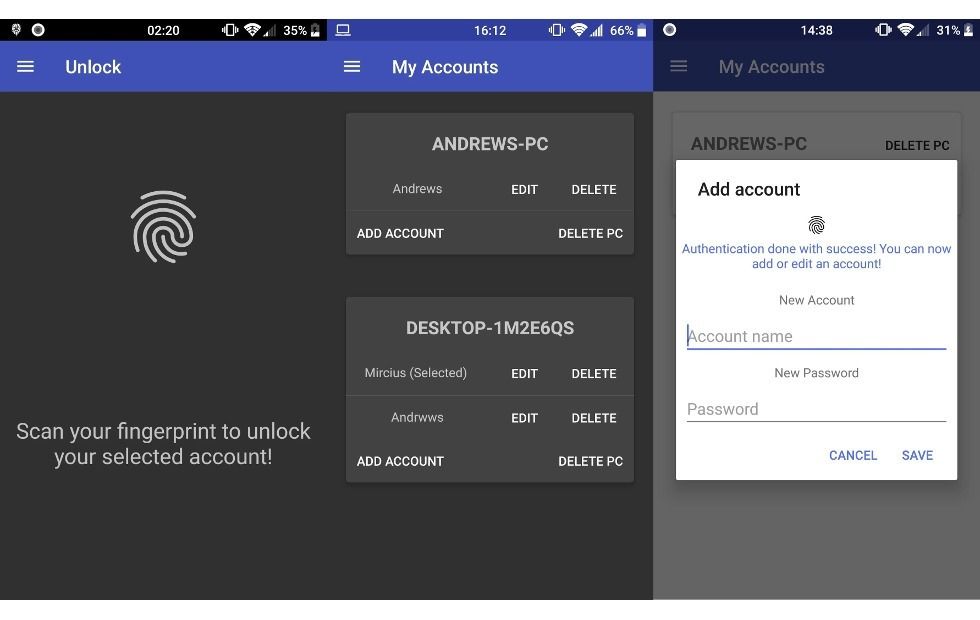Viewport: 980px width, 620px height.
Task: Tap DELETE PC for ANDREWS-PC
Action: point(590,233)
